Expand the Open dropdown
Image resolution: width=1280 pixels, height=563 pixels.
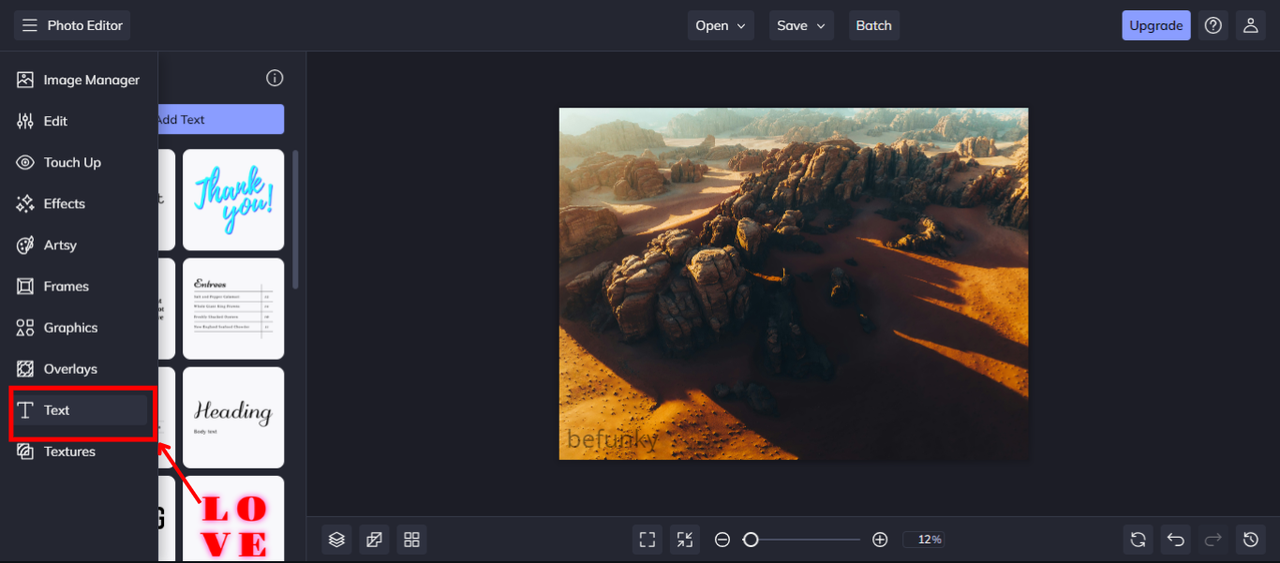coord(721,26)
